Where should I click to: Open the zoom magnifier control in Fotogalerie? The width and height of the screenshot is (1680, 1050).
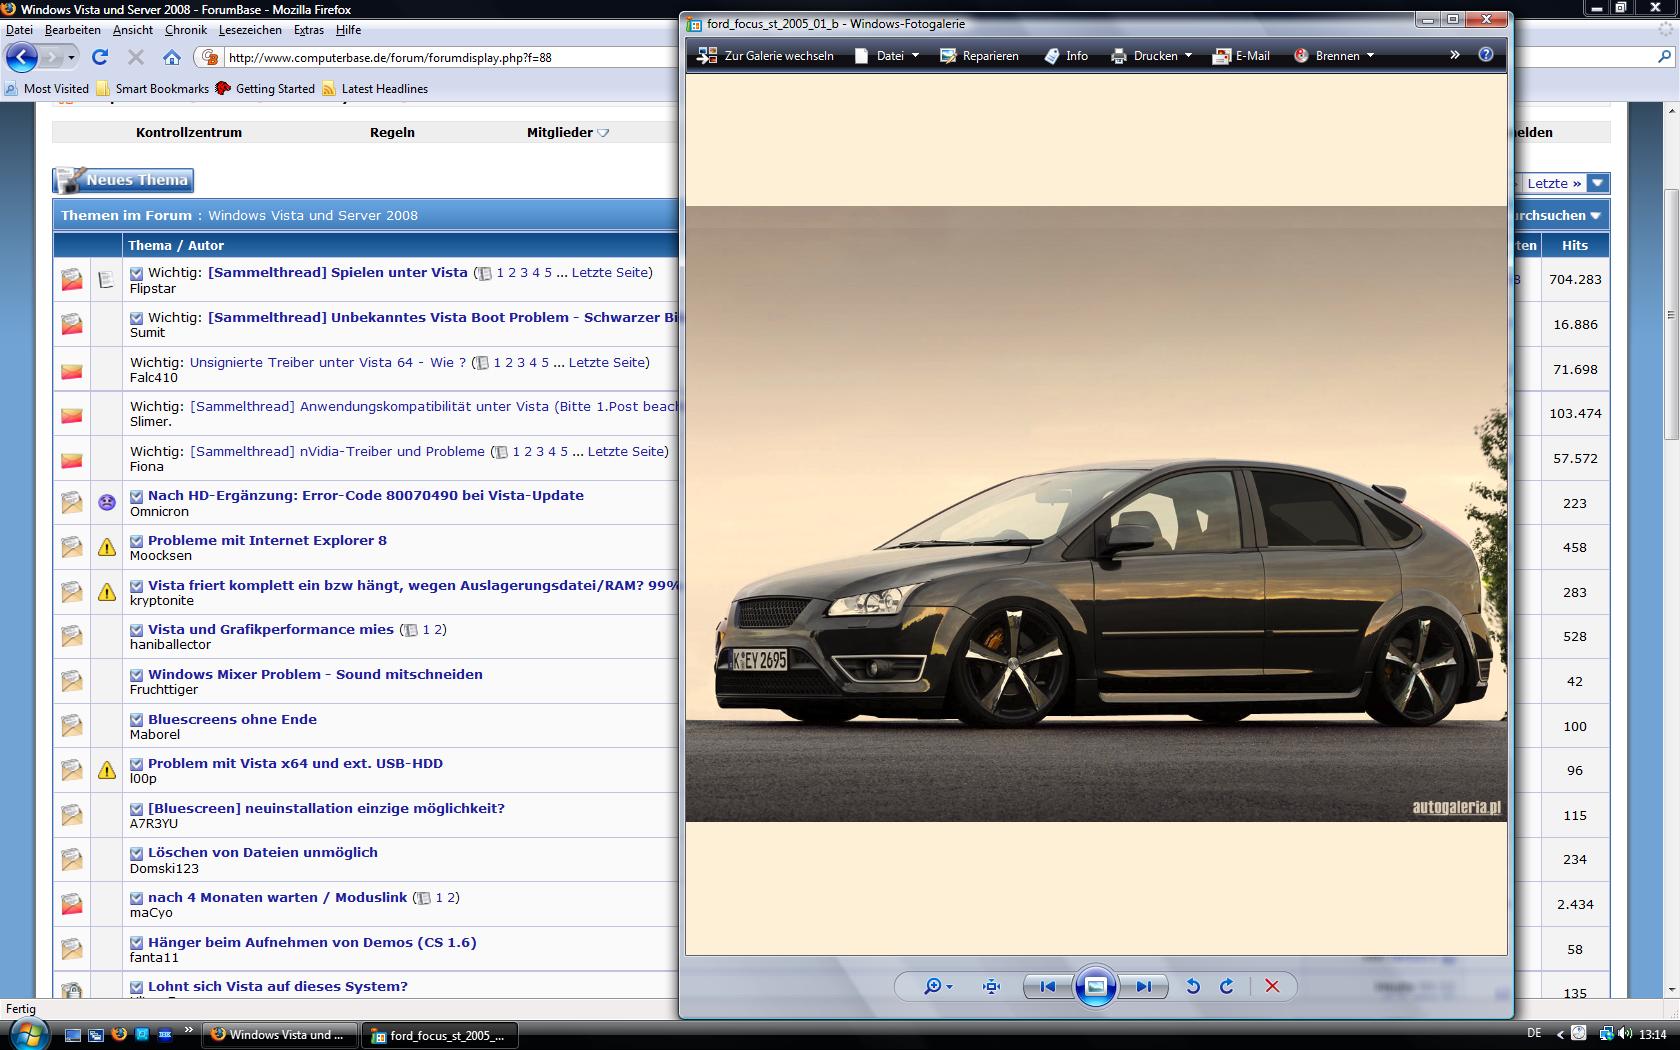click(937, 986)
